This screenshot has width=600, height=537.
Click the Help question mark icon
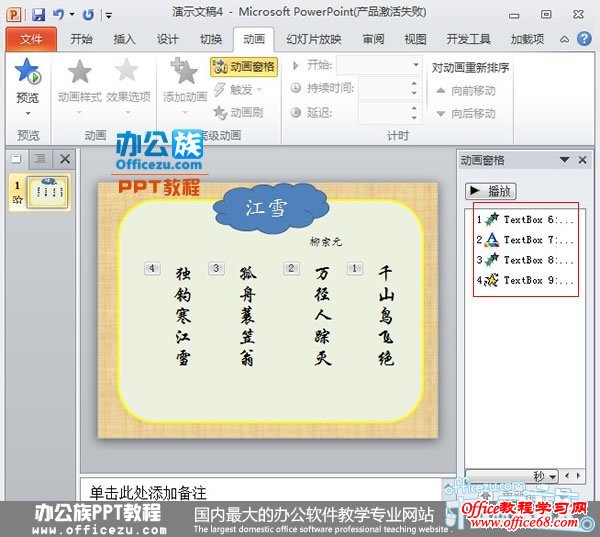click(584, 39)
